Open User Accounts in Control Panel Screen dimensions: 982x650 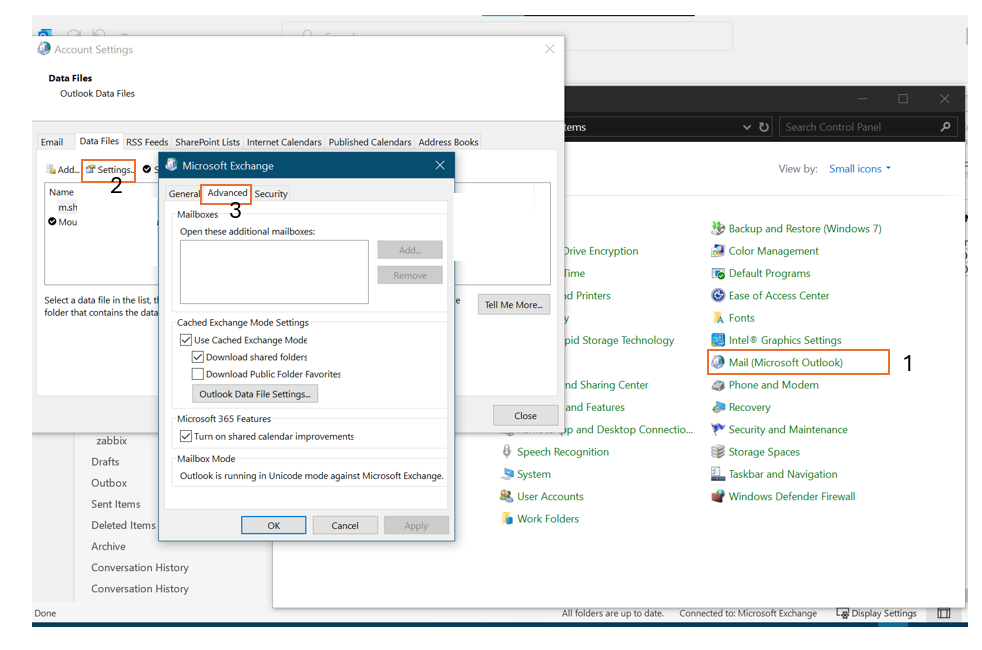[x=542, y=497]
